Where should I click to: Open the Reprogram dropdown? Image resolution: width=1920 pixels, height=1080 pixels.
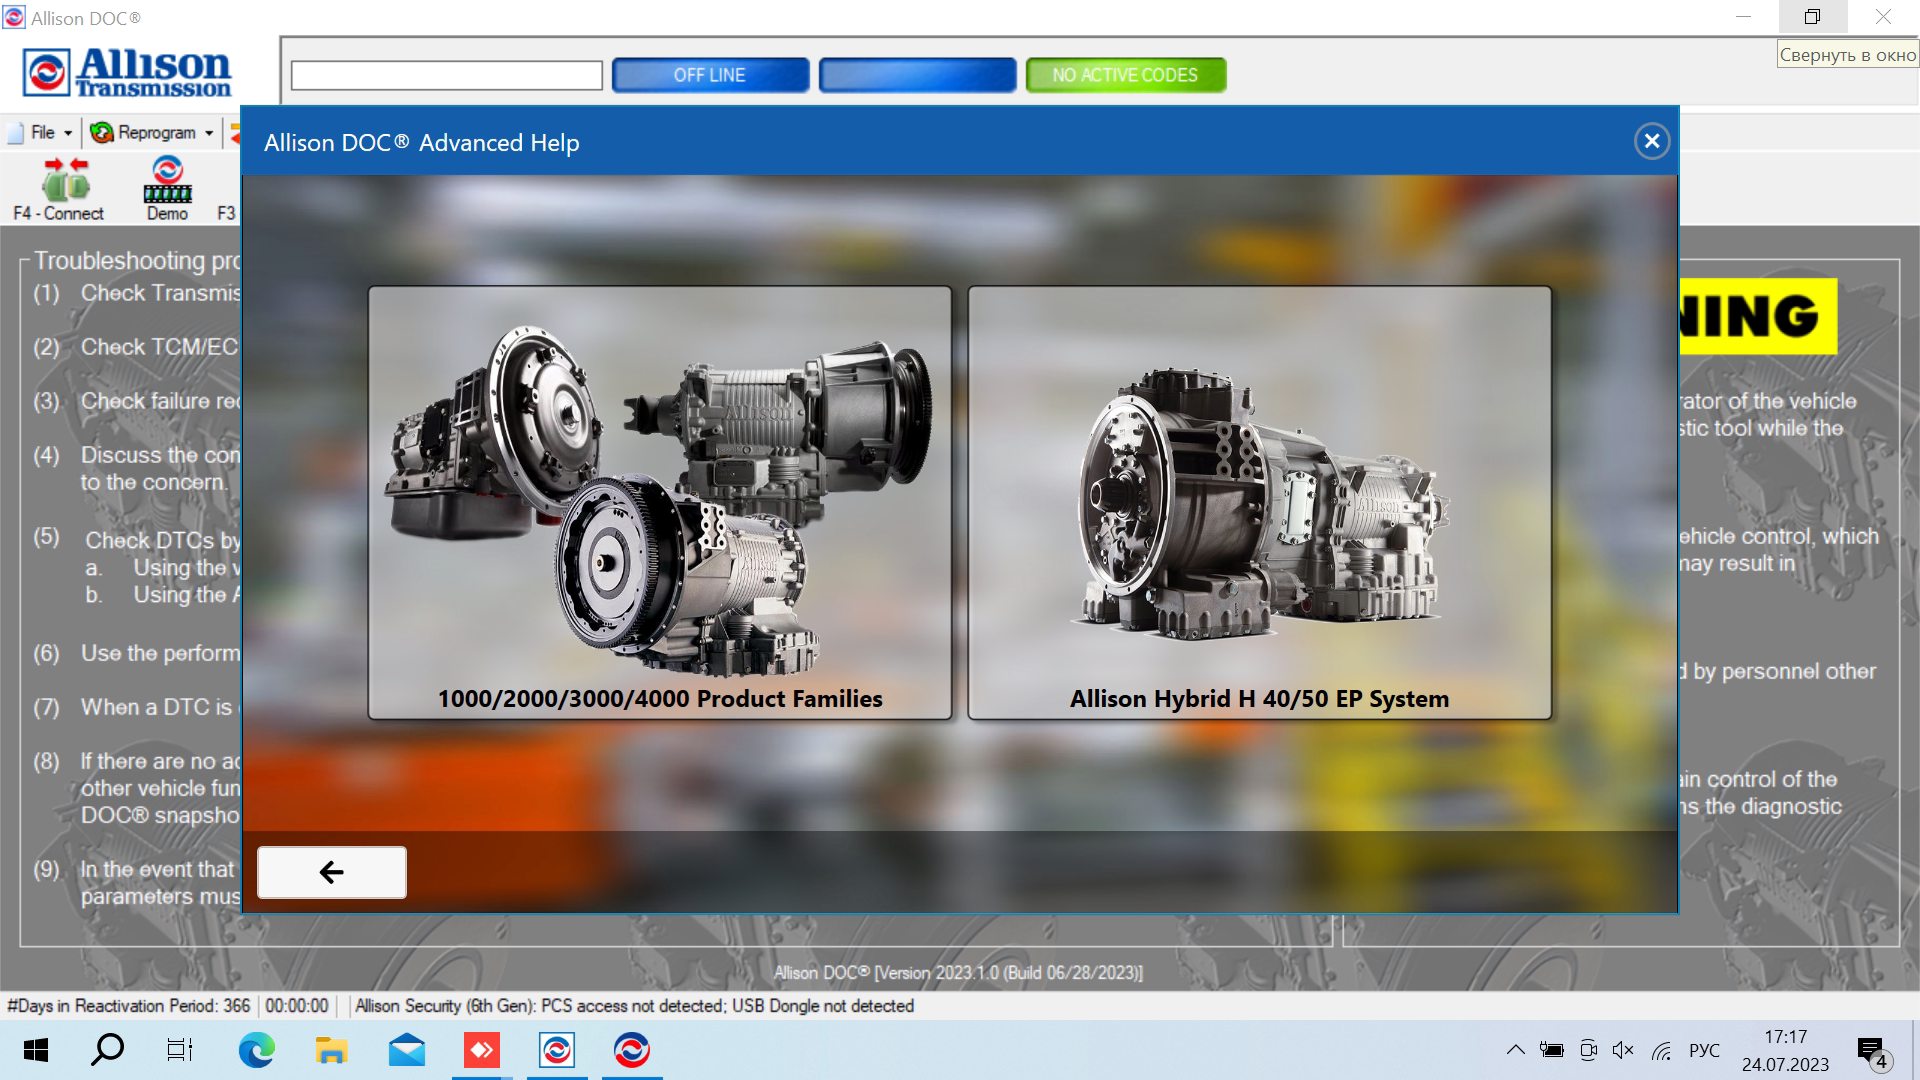(x=209, y=131)
